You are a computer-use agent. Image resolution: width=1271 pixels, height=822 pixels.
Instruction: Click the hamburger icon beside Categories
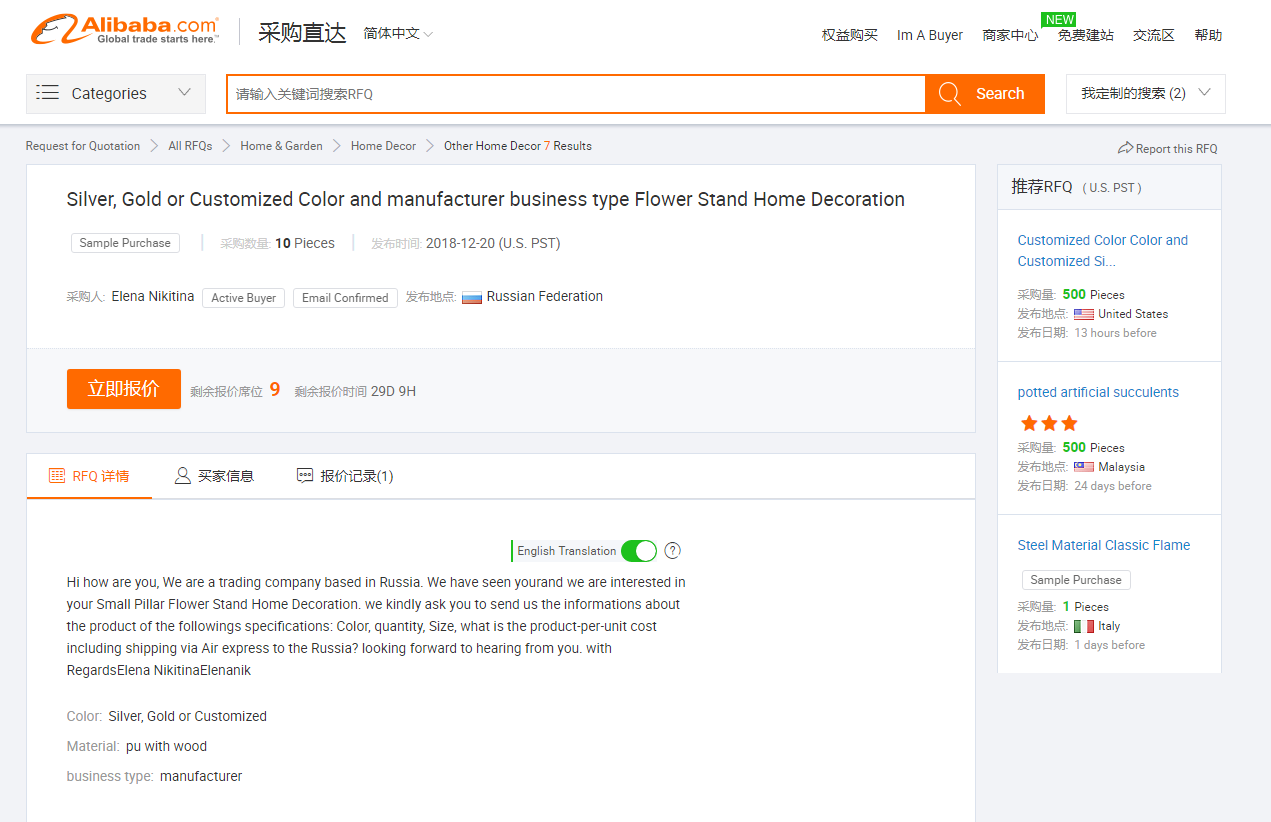[x=47, y=93]
